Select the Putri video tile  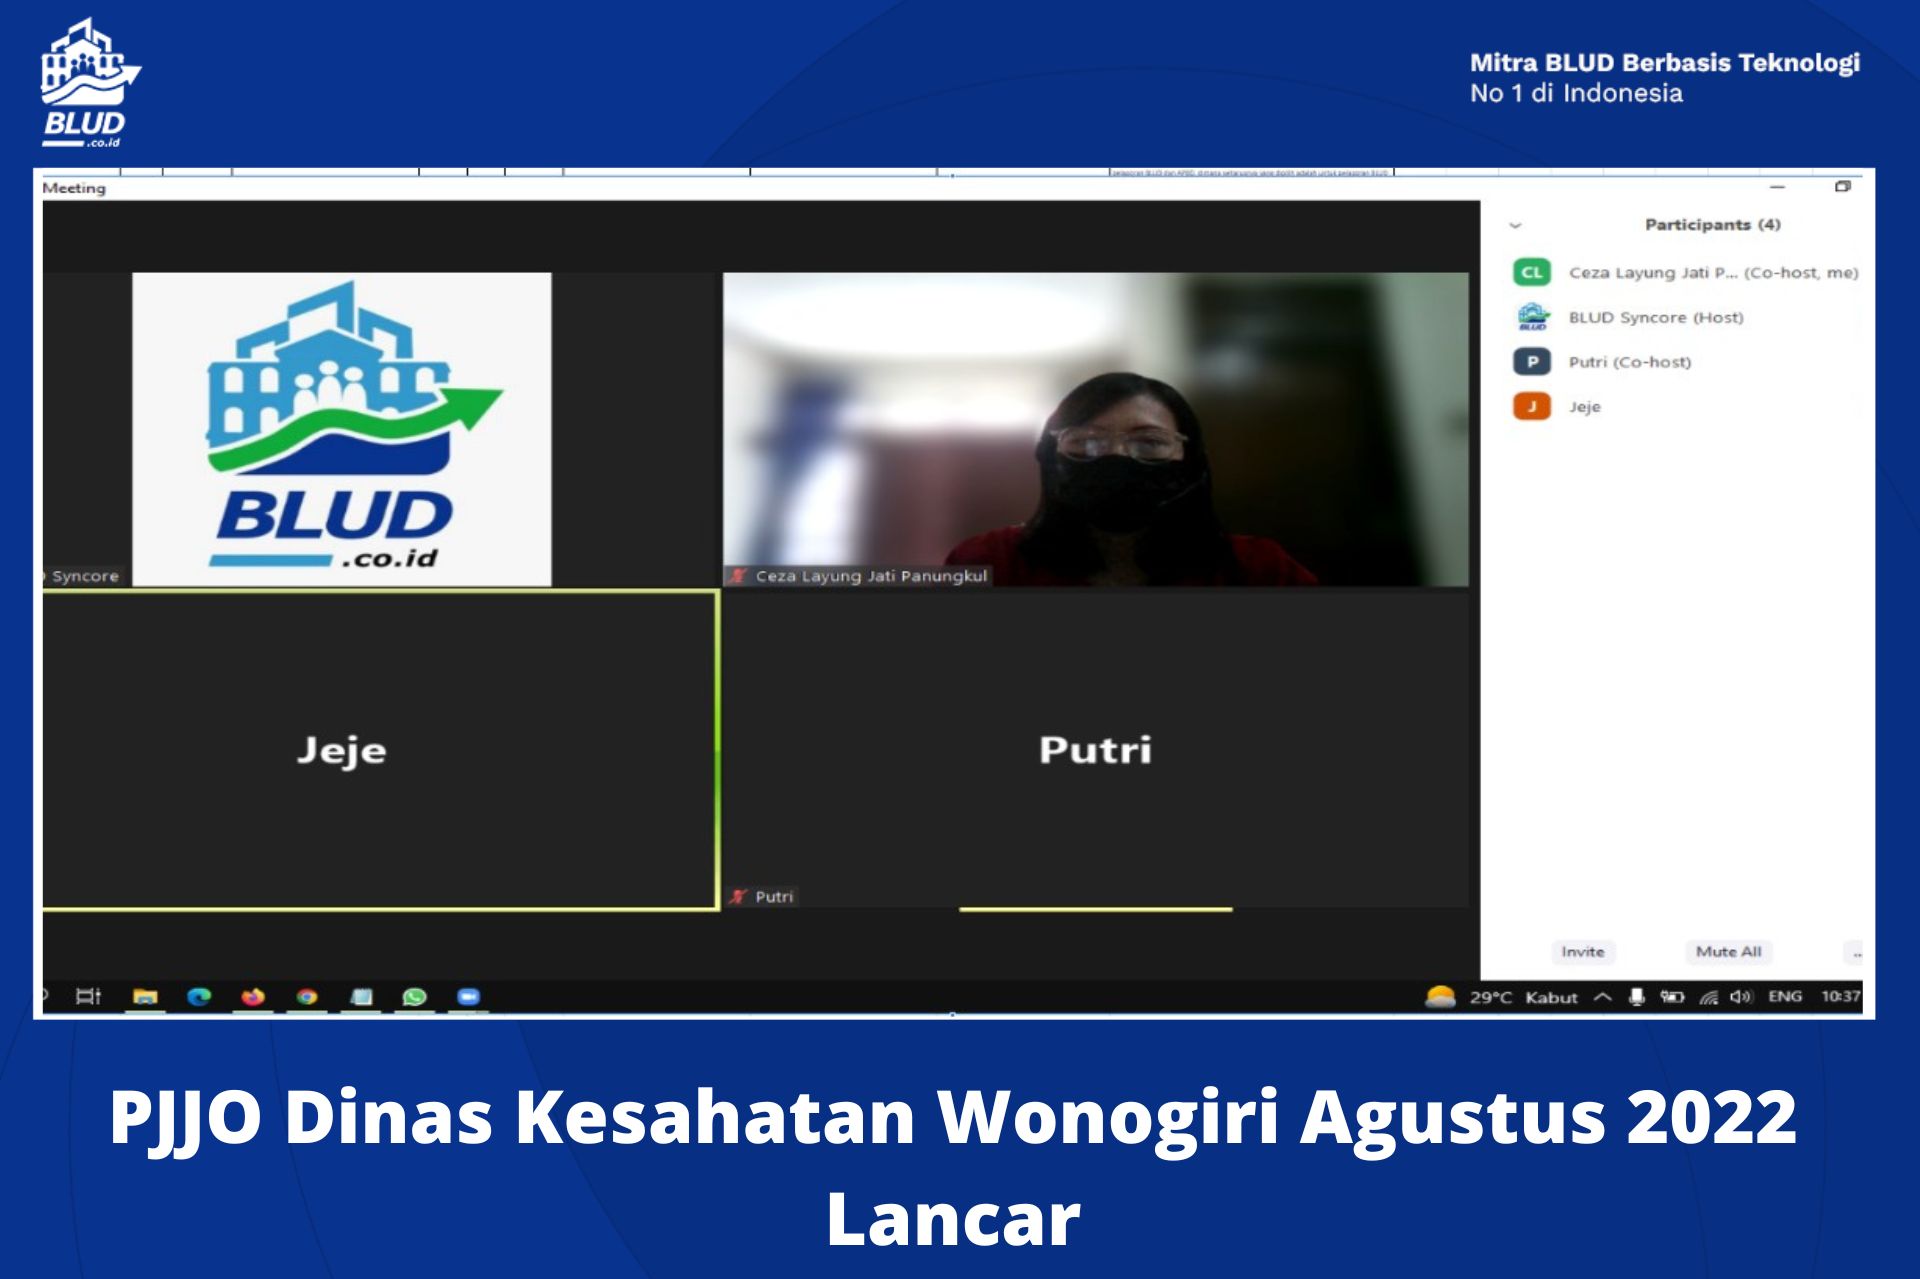pyautogui.click(x=1095, y=750)
